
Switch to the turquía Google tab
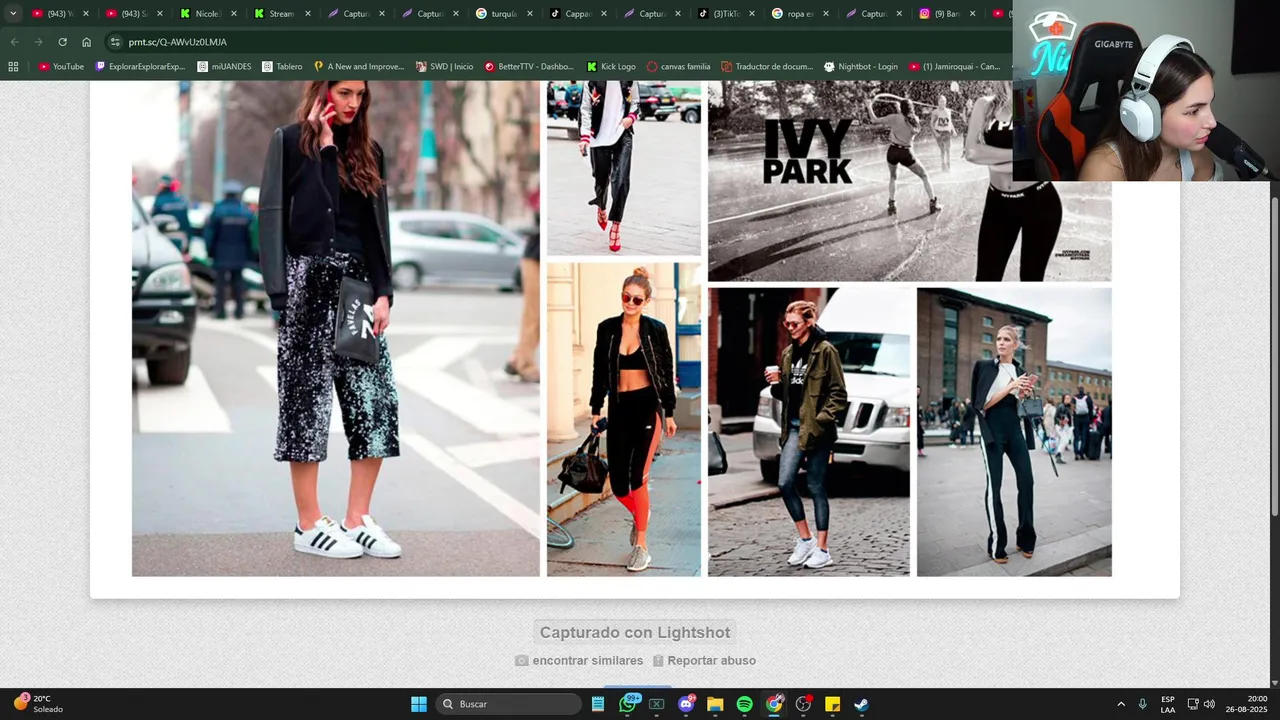point(504,14)
